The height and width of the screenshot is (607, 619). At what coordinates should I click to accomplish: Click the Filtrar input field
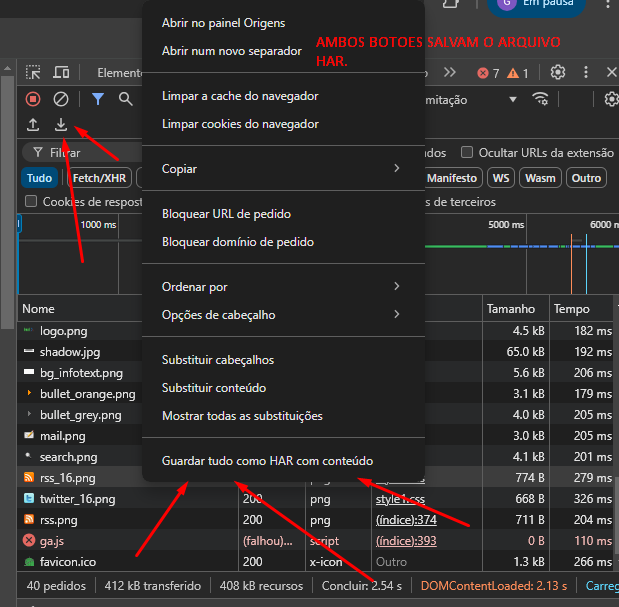click(x=82, y=152)
